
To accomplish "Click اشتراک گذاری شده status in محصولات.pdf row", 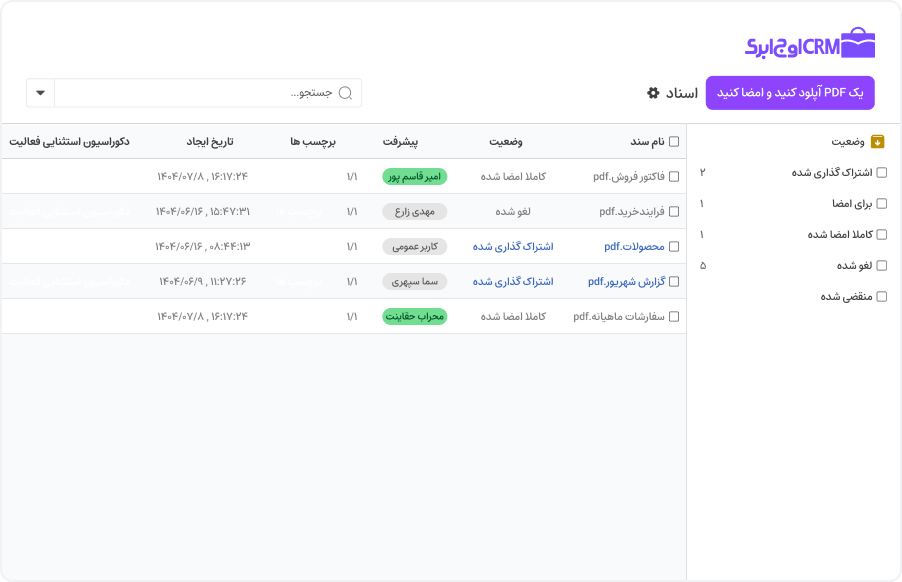I will (513, 246).
